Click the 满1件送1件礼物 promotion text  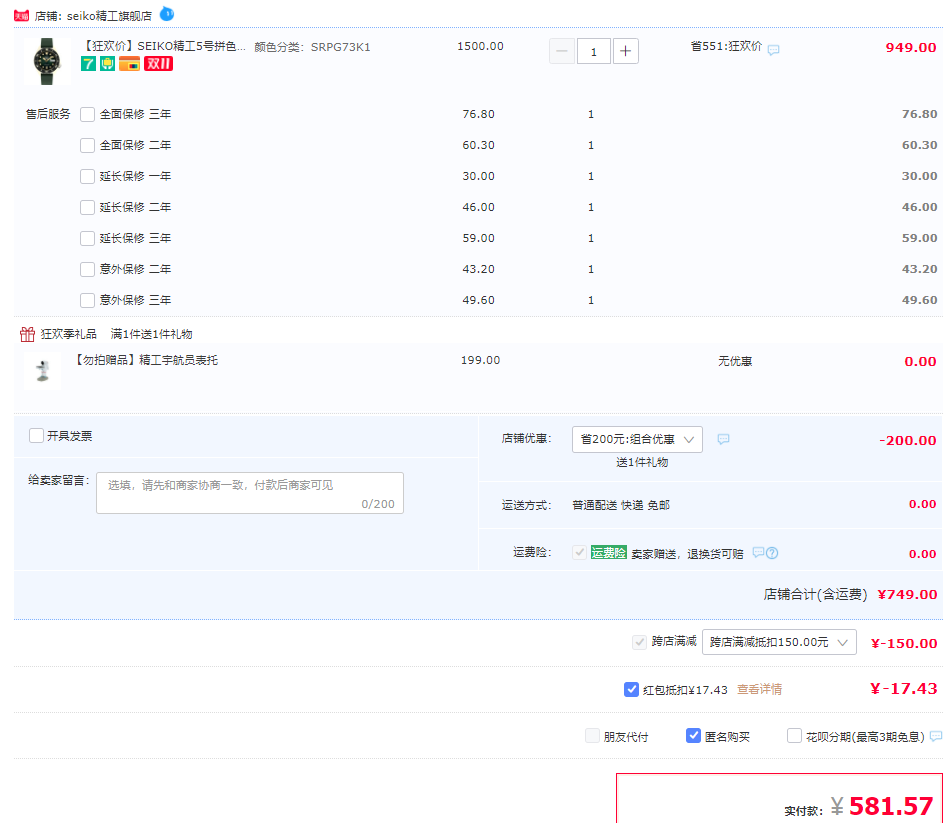(x=152, y=334)
